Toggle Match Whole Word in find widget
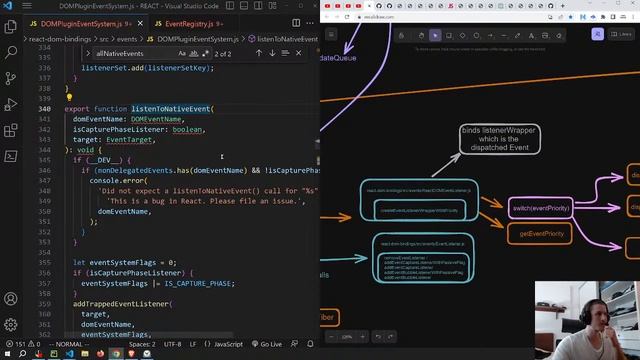This screenshot has height=360, width=640. tap(194, 53)
